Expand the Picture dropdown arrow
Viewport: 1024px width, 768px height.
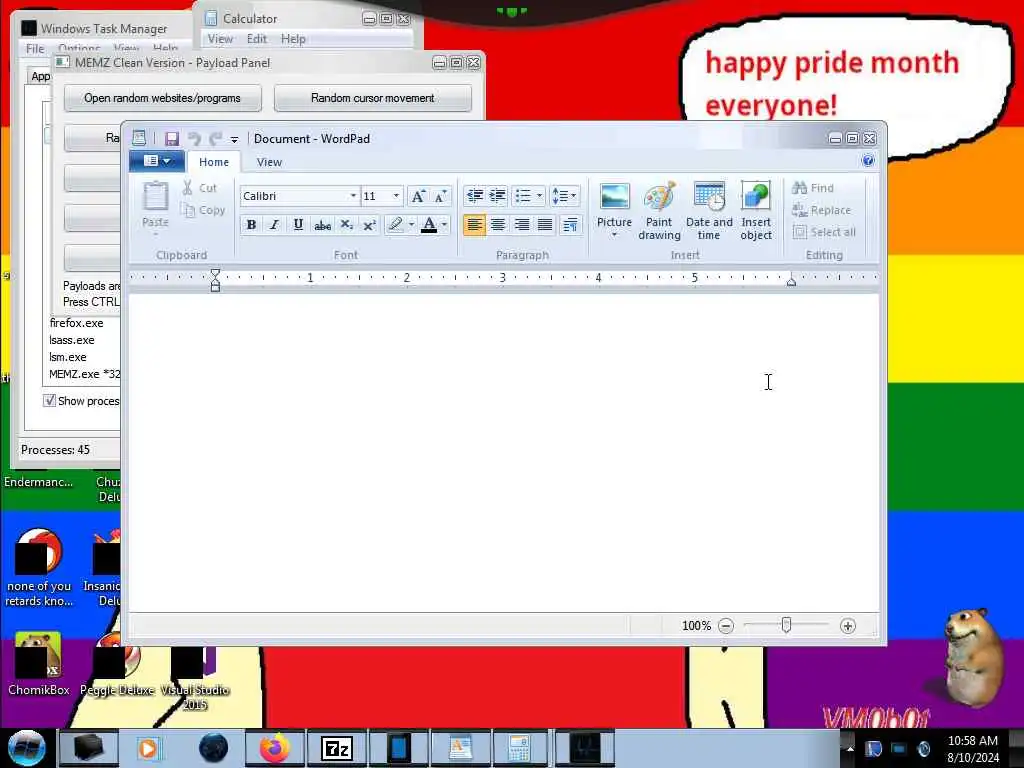(x=614, y=235)
